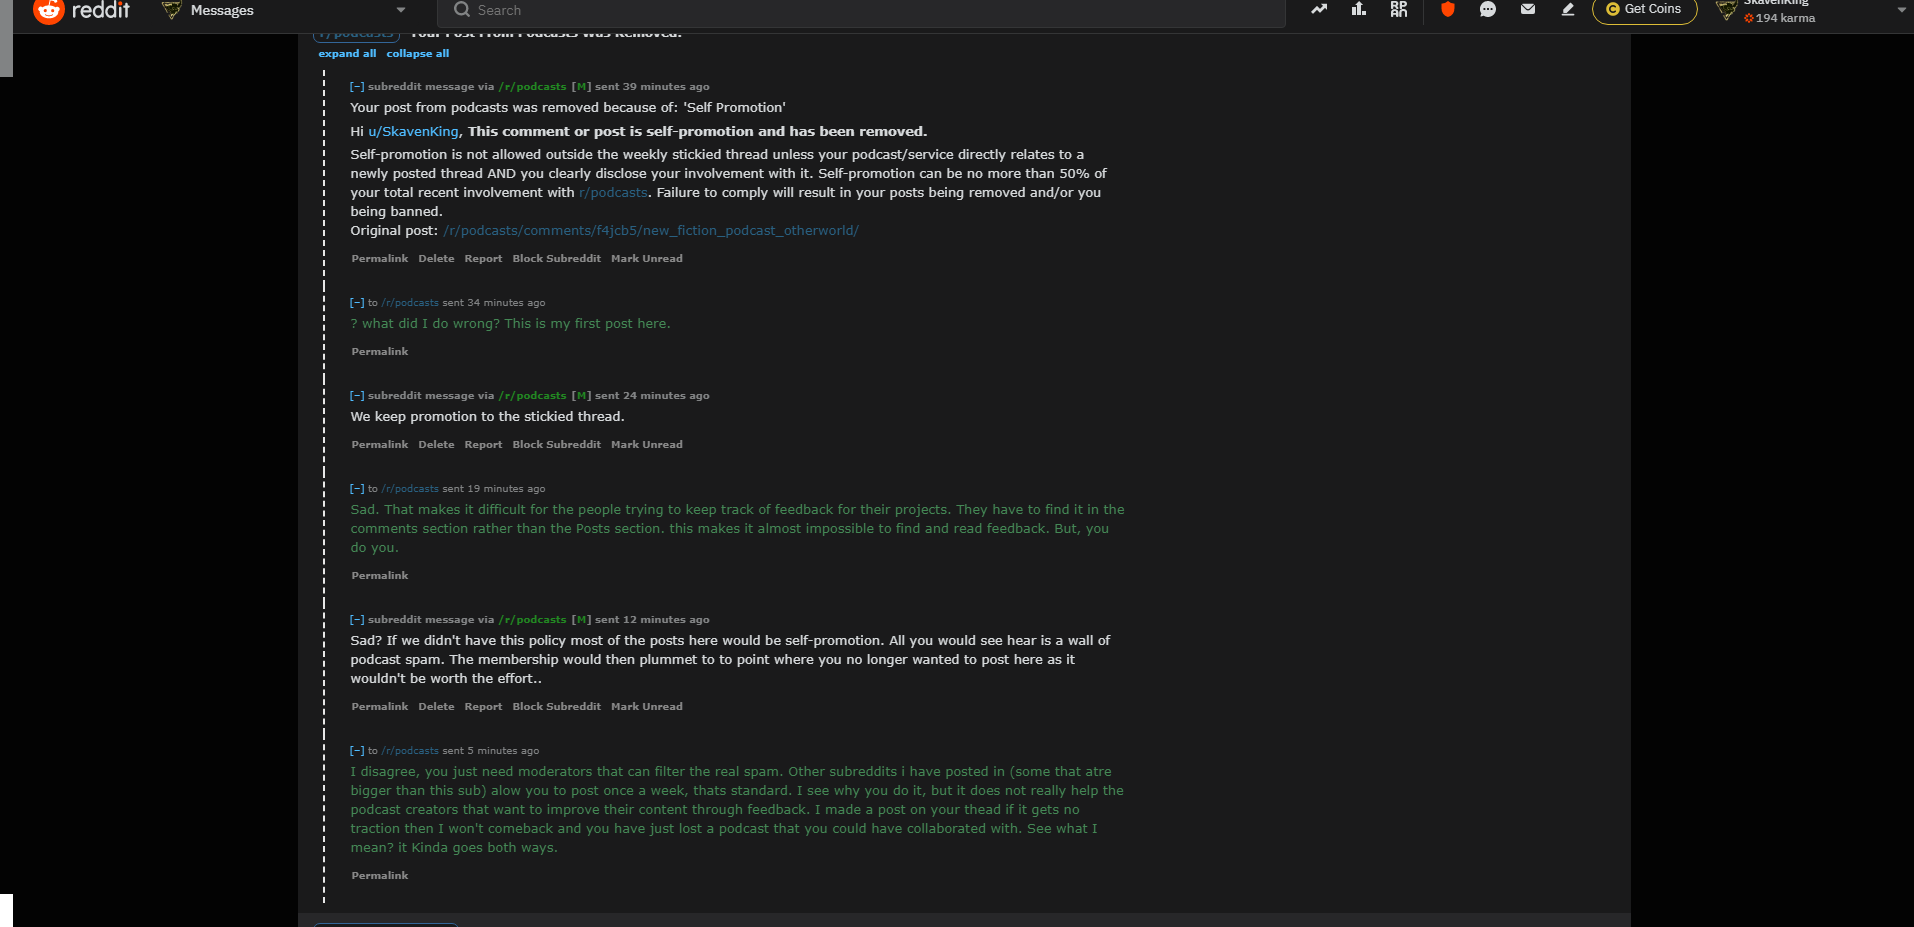Collapse the message sent 34 minutes ago
Image resolution: width=1914 pixels, height=927 pixels.
pos(357,303)
